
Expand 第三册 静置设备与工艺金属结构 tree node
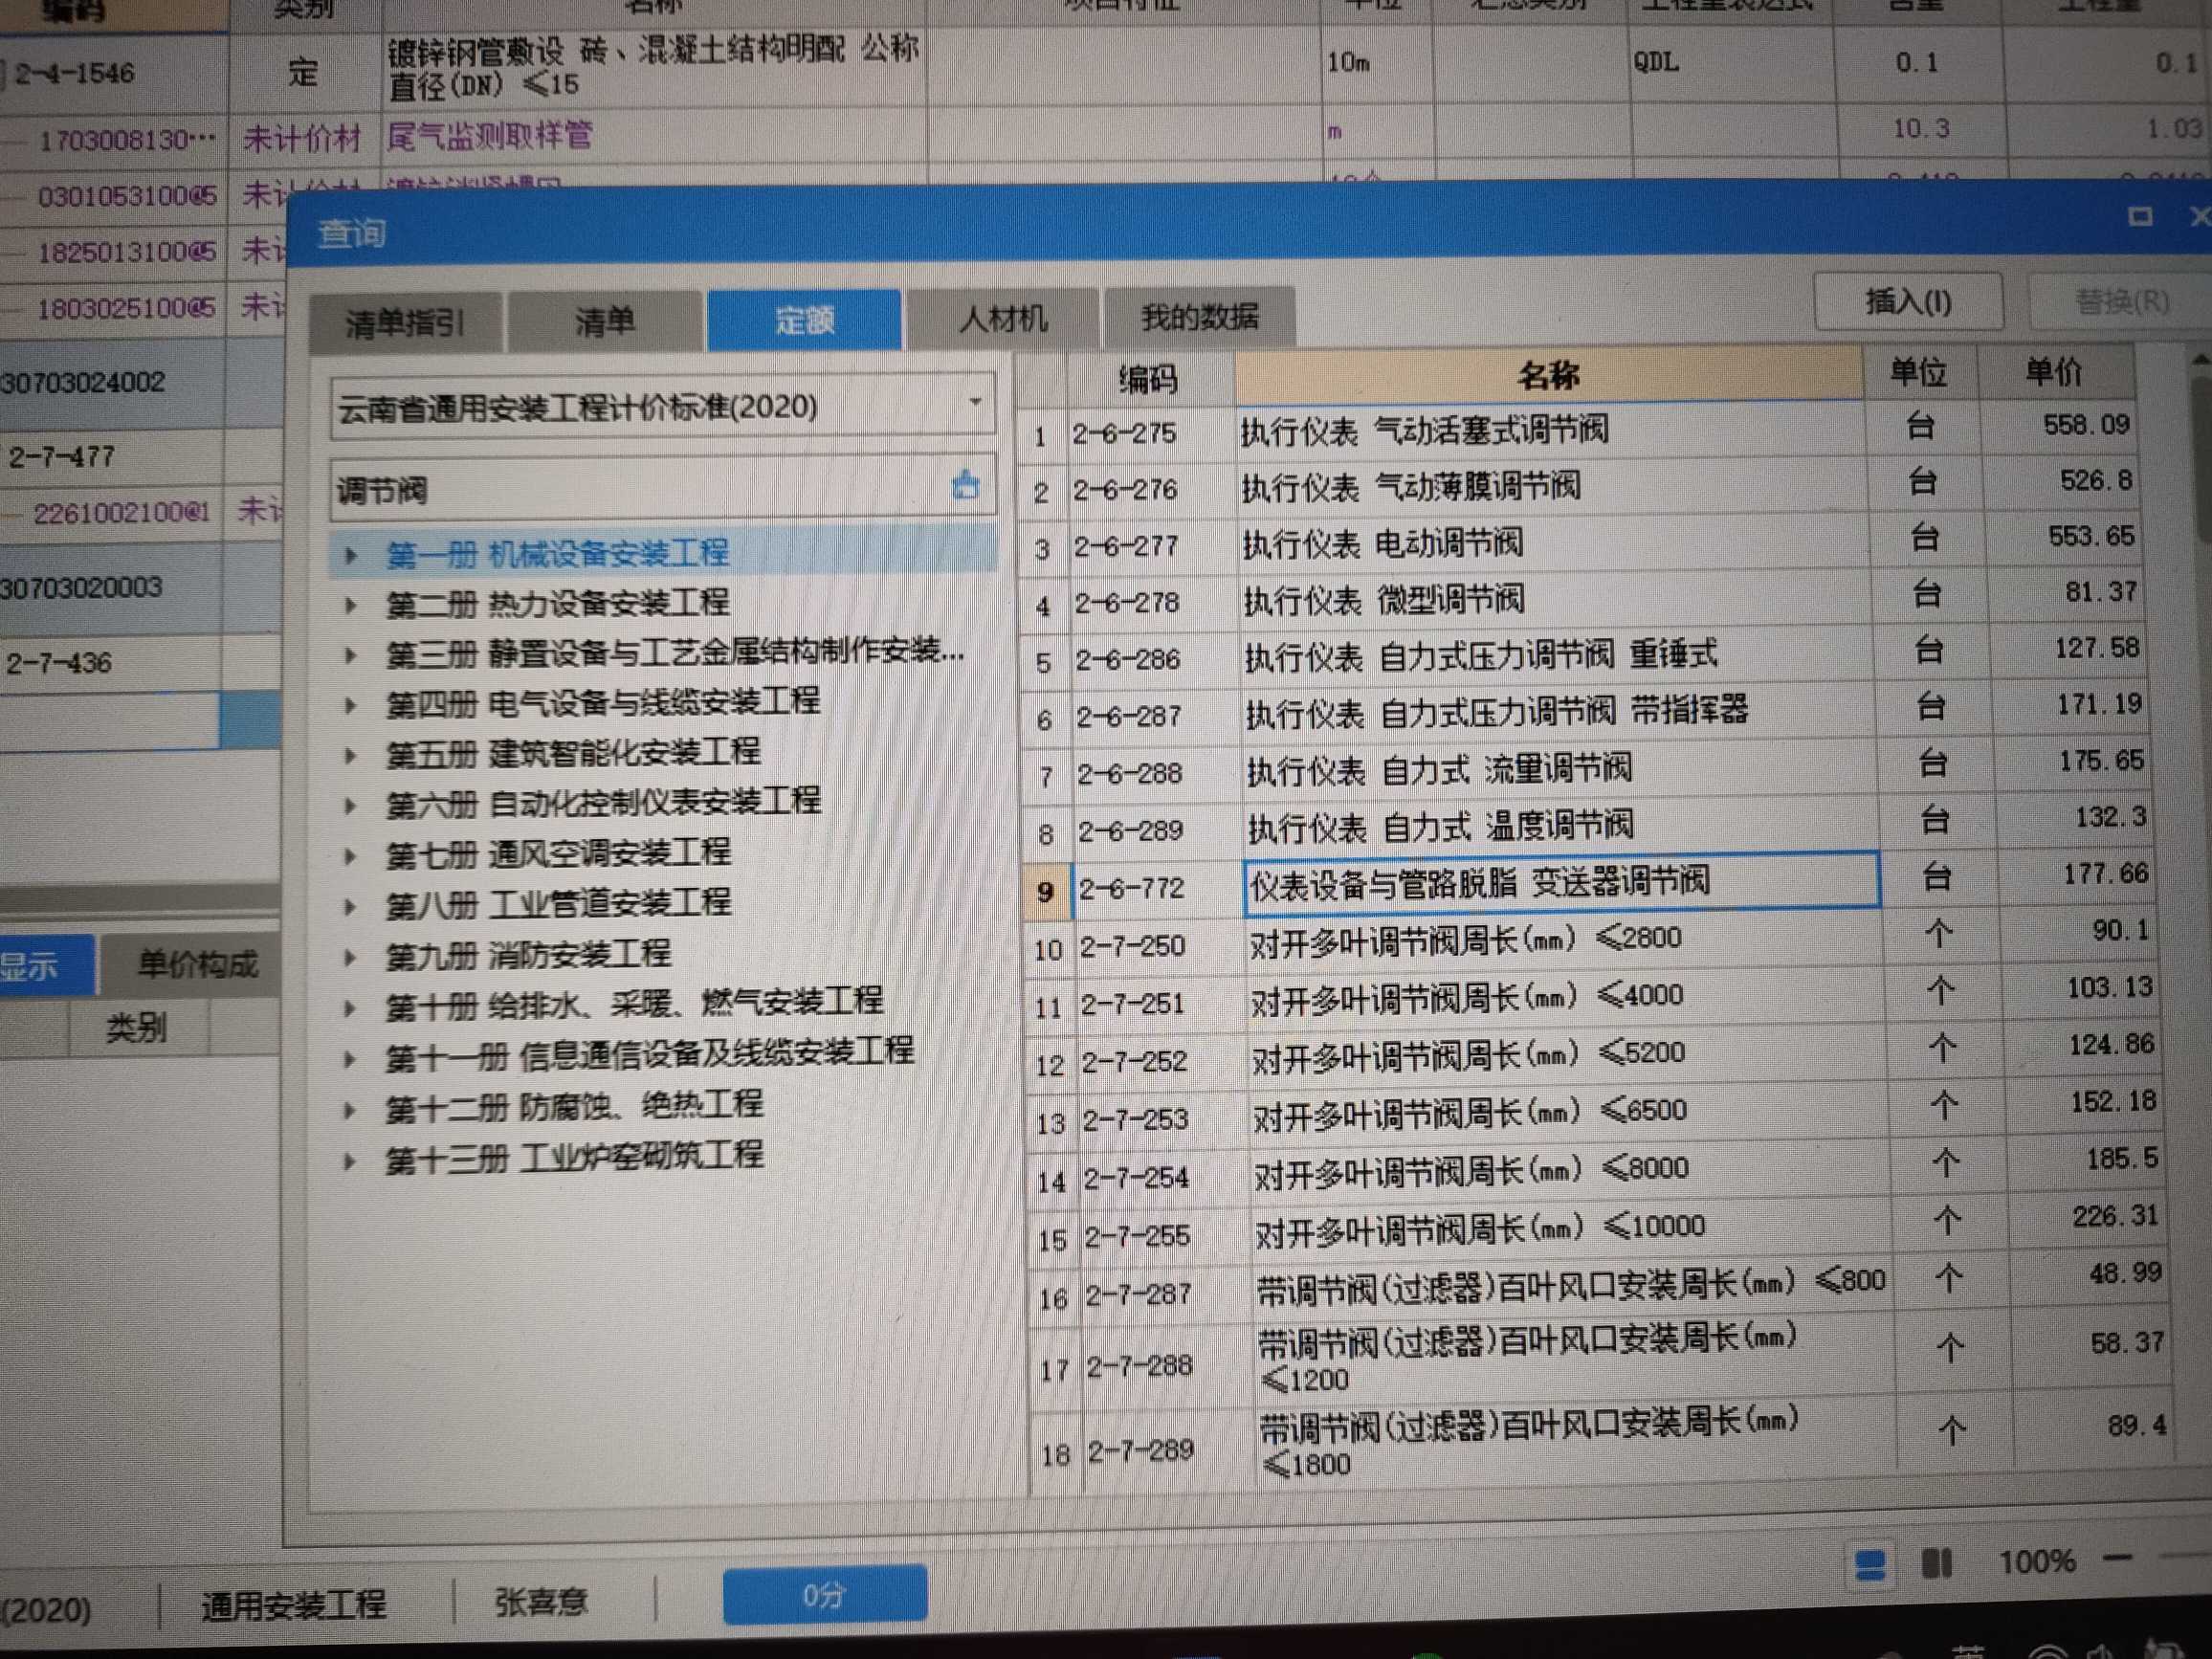pos(350,656)
